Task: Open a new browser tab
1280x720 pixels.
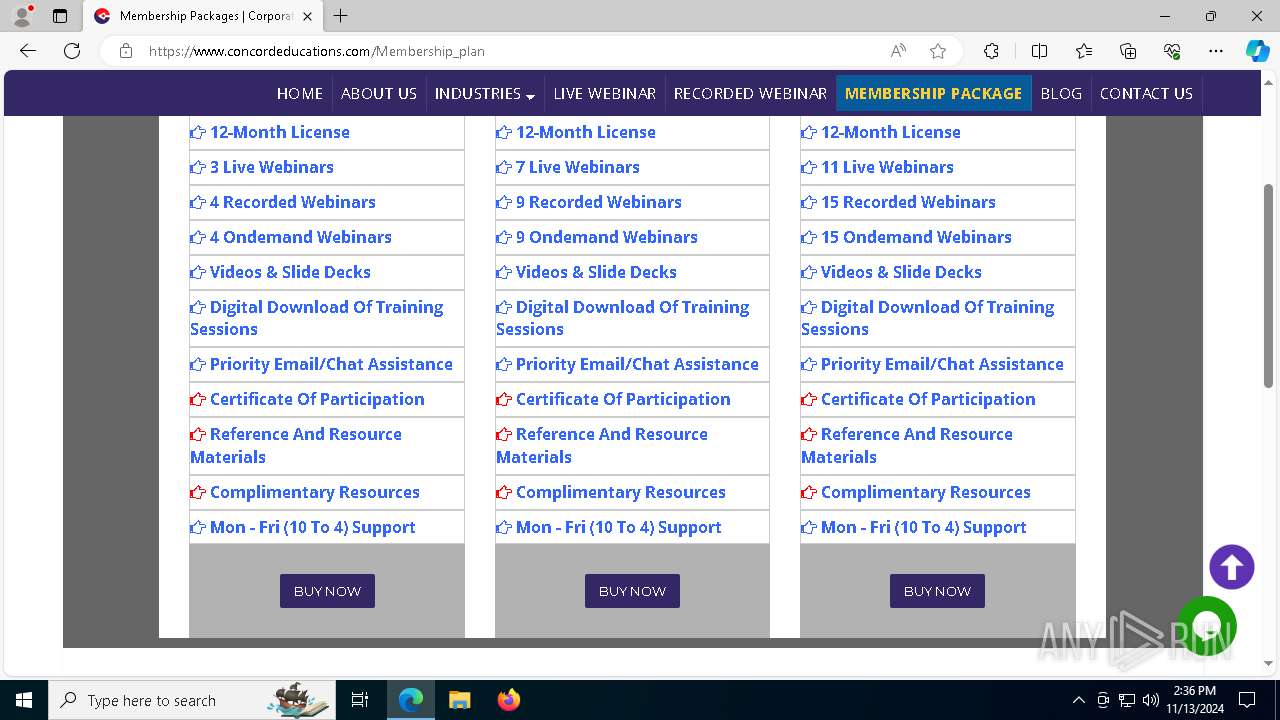Action: [x=341, y=16]
